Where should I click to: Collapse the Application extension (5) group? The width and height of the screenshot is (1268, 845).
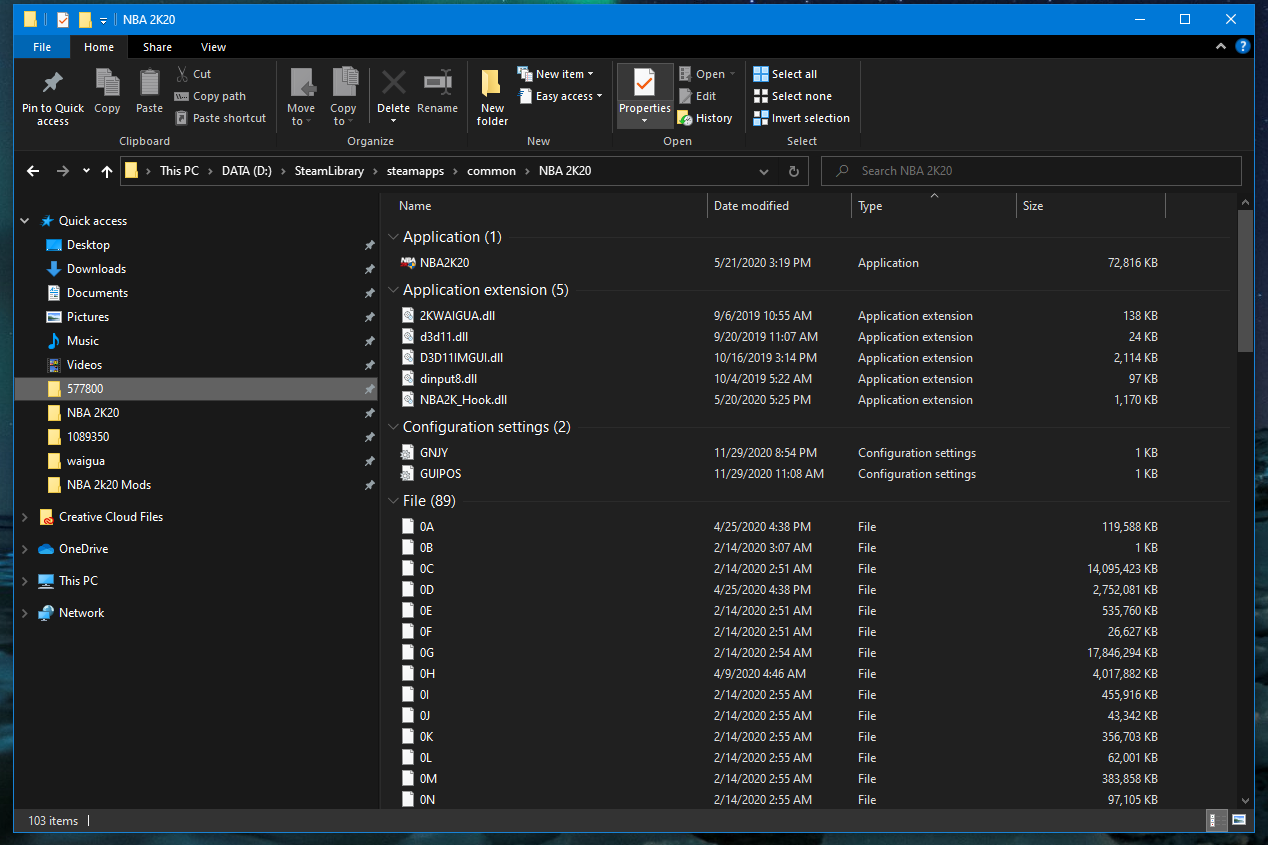[x=395, y=291]
